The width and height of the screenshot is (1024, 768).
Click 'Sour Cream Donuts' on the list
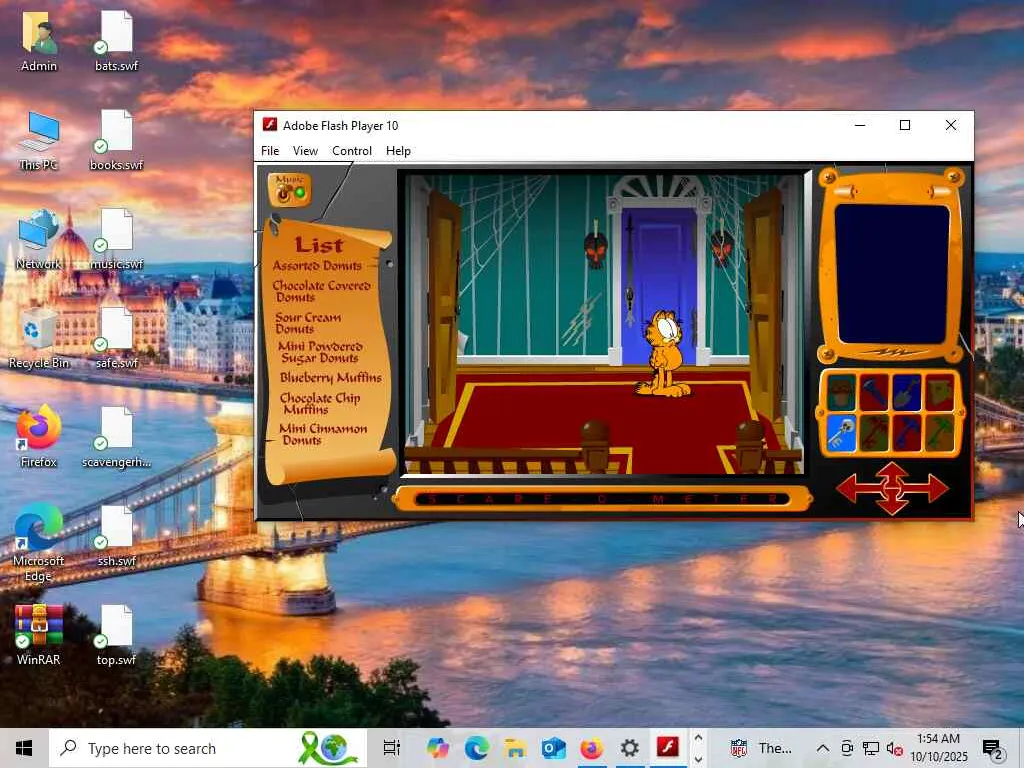coord(308,323)
